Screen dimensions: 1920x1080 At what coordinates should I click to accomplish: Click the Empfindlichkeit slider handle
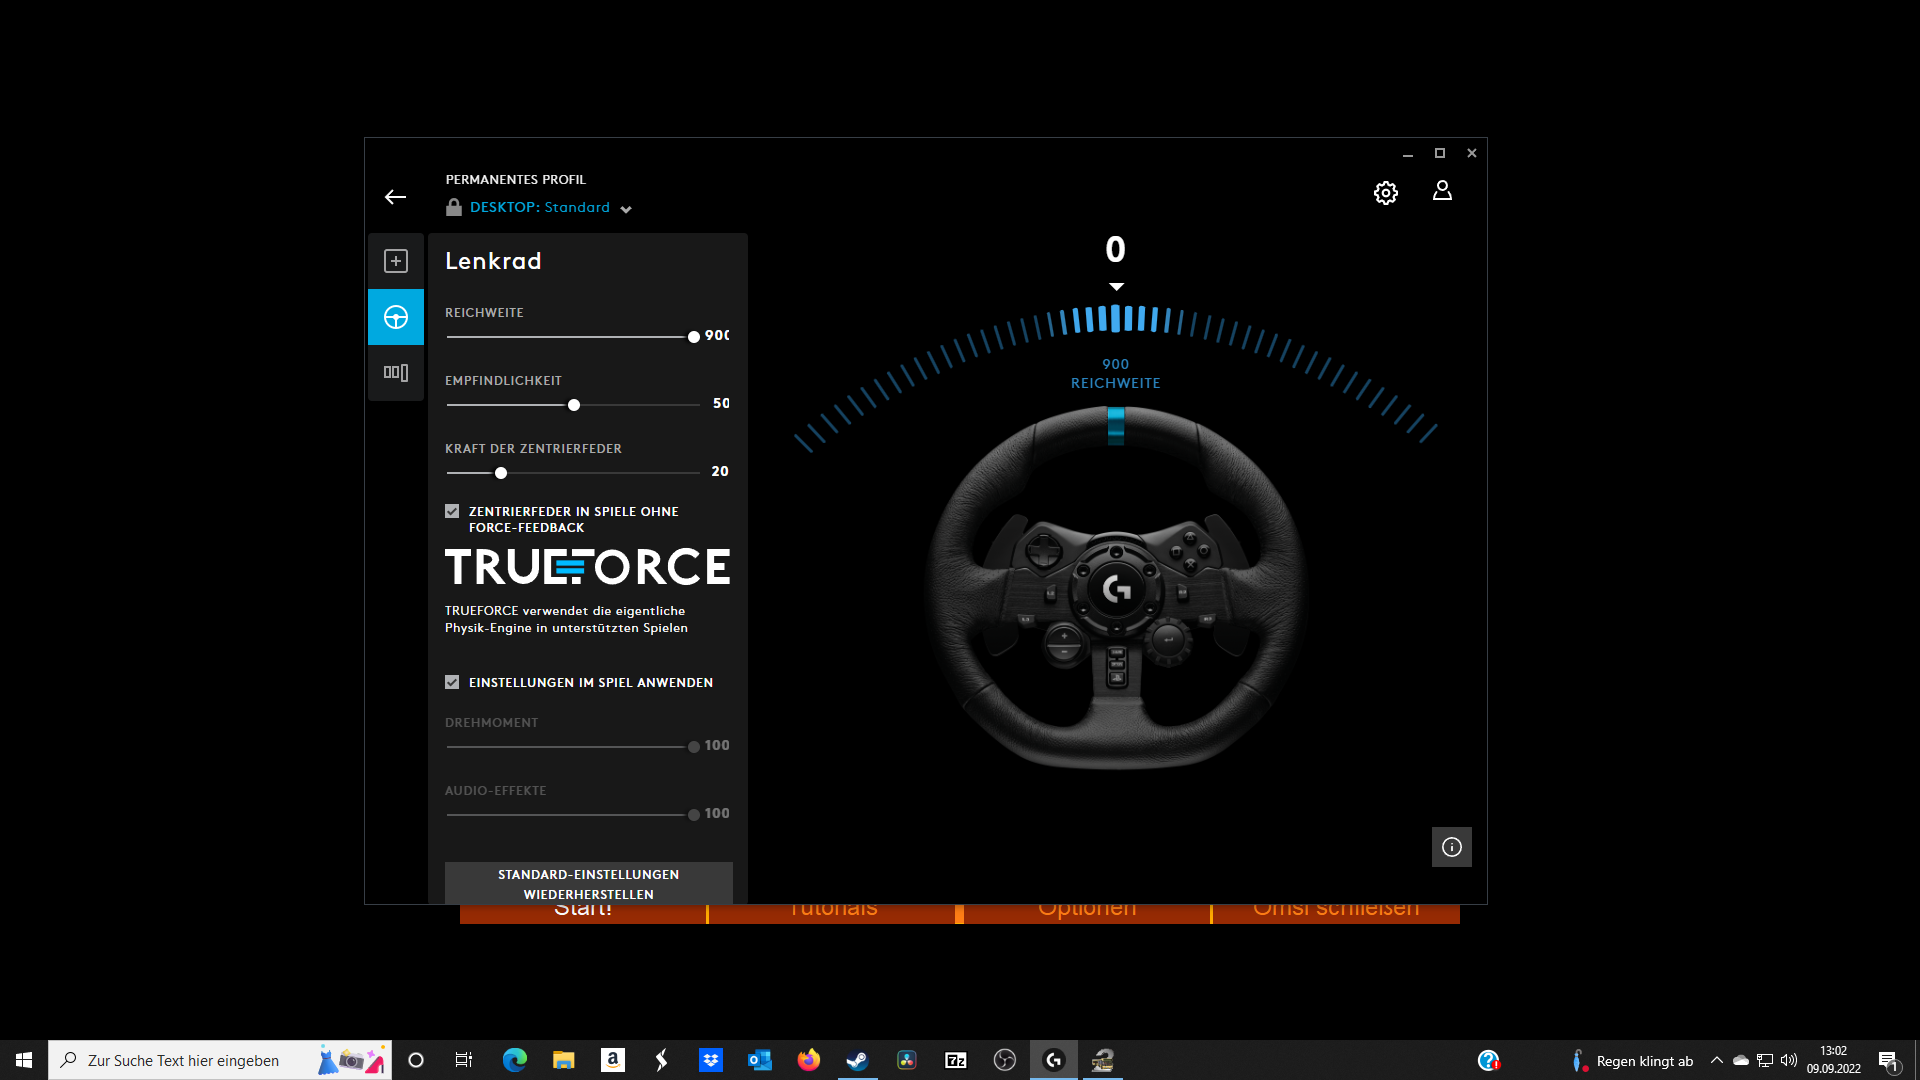574,405
